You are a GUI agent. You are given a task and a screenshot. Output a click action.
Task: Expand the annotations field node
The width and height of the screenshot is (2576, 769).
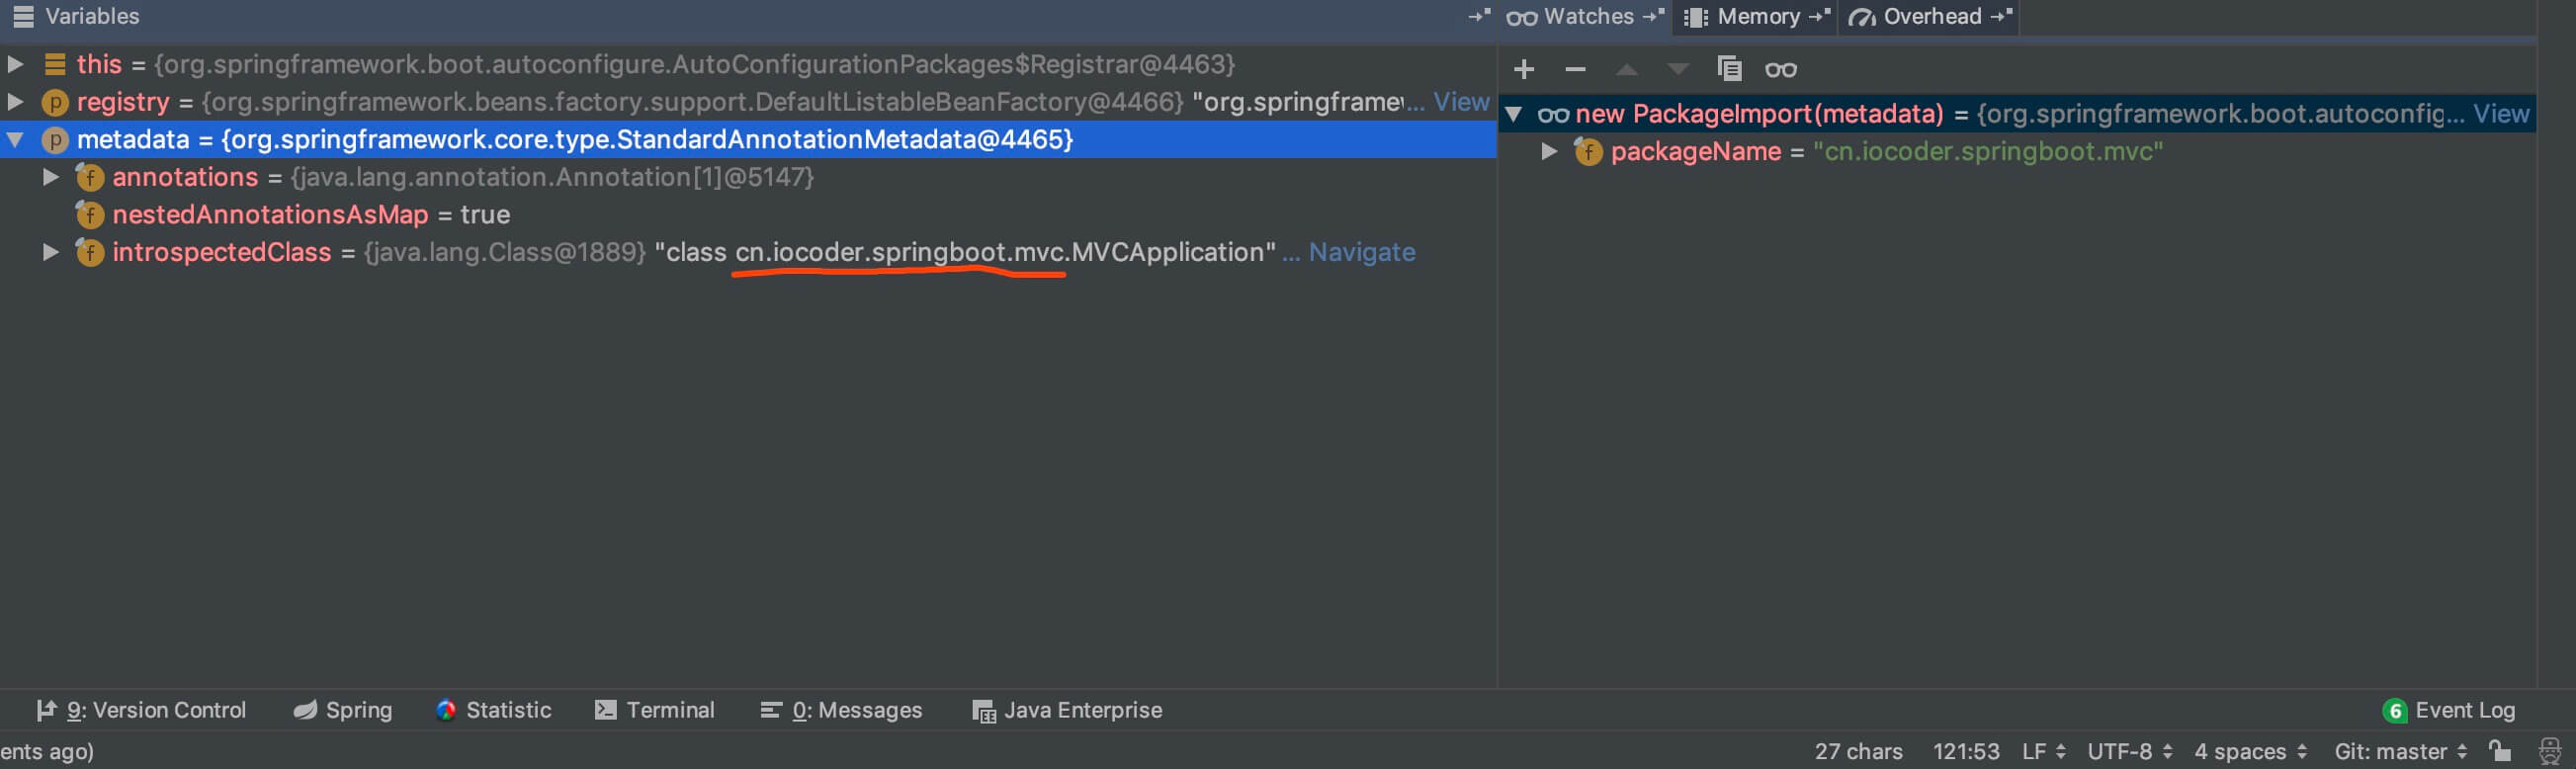coord(50,177)
